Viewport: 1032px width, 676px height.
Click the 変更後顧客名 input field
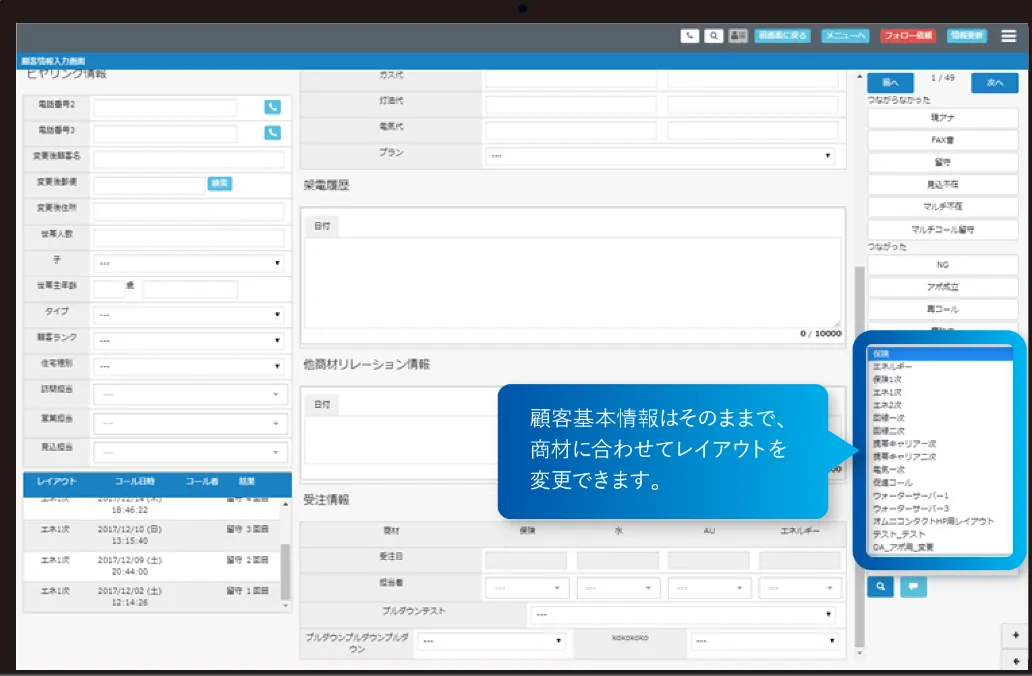point(189,159)
